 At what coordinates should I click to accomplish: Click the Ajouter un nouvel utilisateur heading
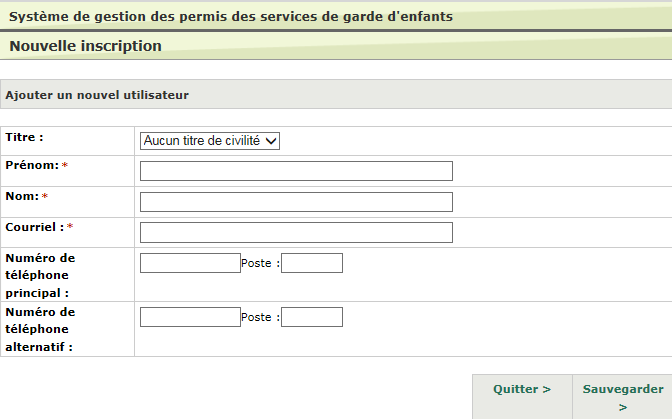click(97, 95)
